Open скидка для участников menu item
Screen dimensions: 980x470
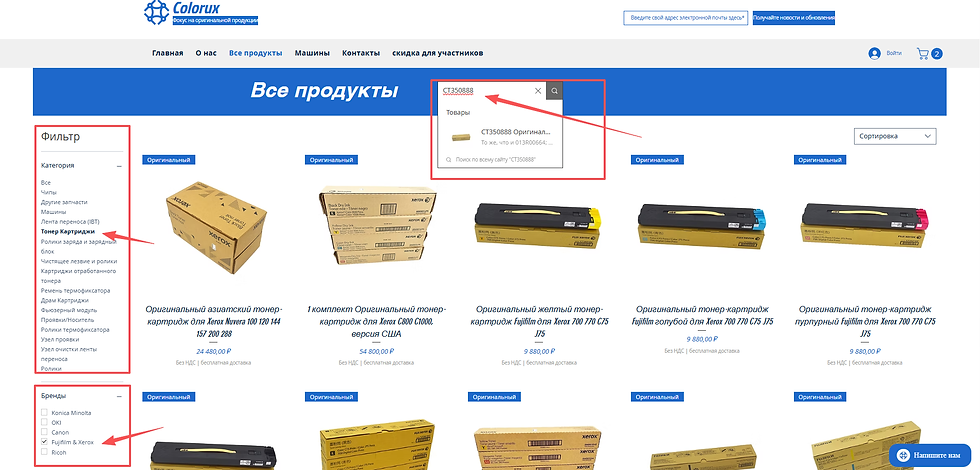pos(438,53)
